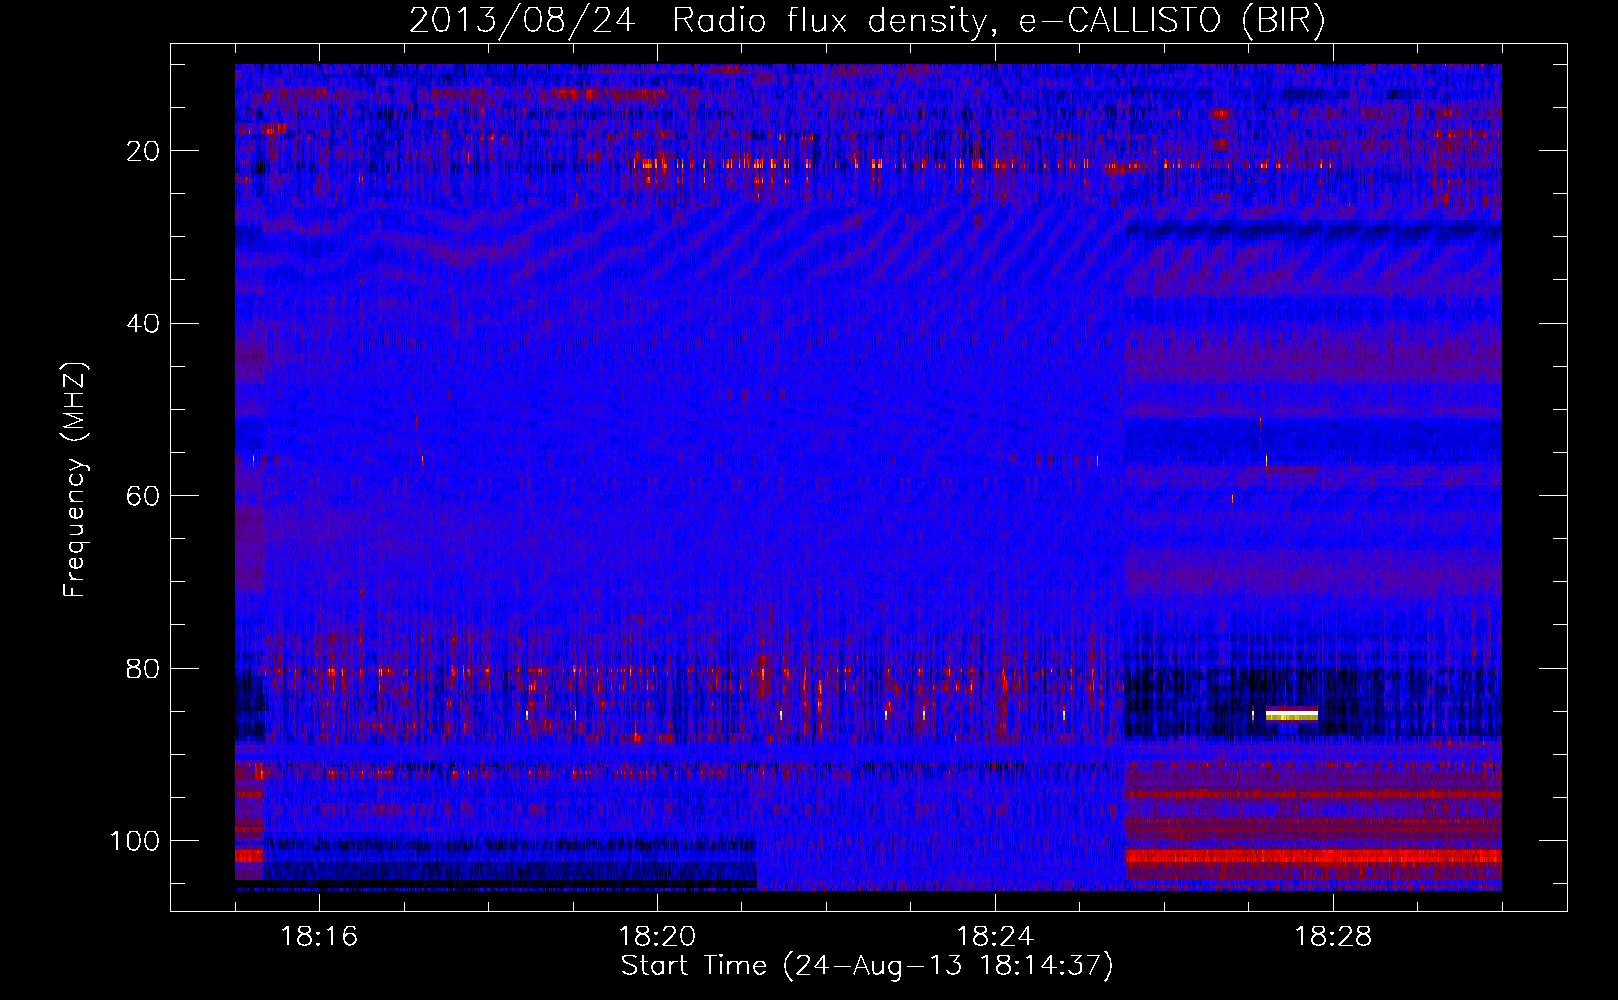Click the 80 frequency tick label
The height and width of the screenshot is (1000, 1618).
[x=144, y=668]
